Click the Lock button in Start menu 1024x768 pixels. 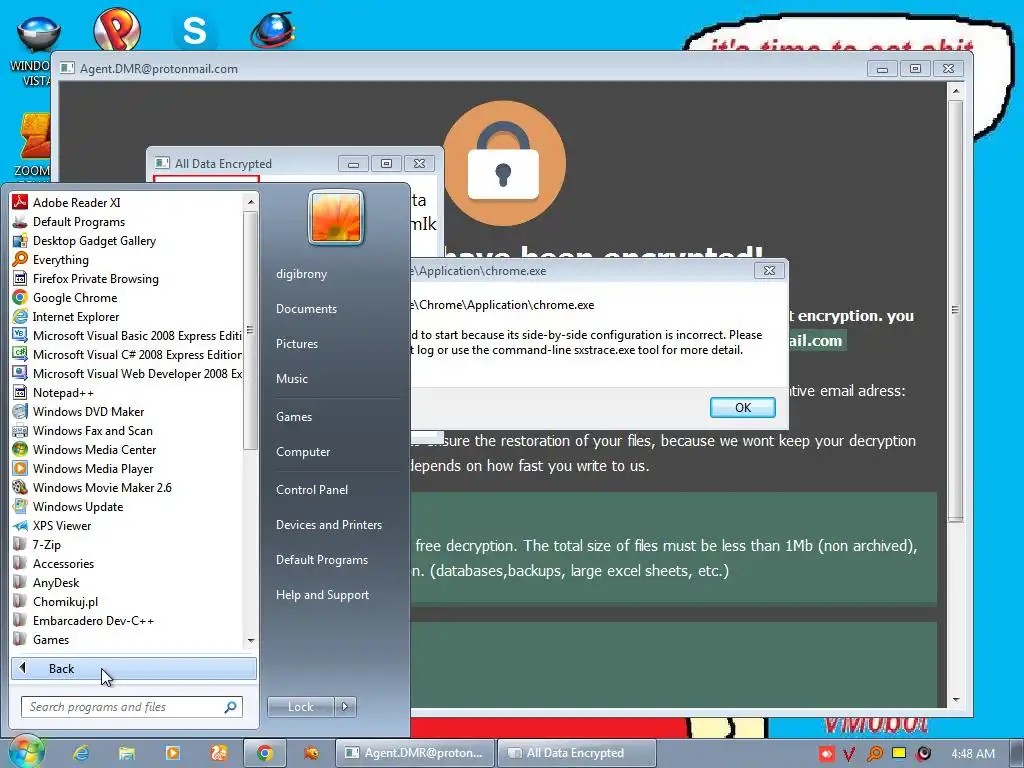click(300, 707)
